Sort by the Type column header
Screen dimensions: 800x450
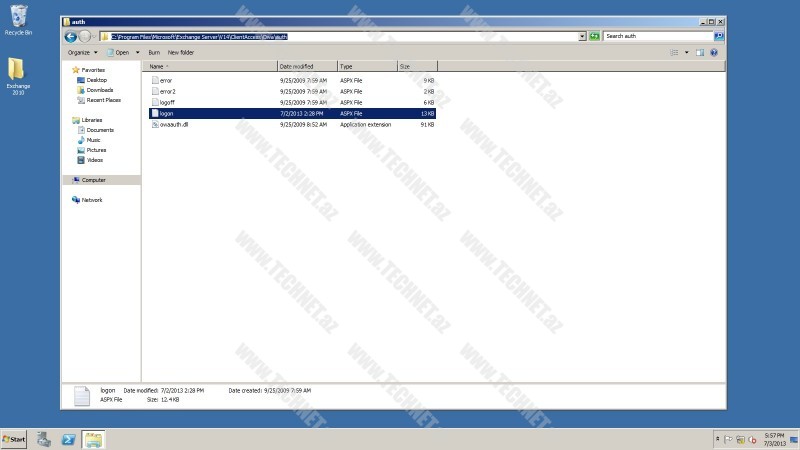pyautogui.click(x=367, y=66)
